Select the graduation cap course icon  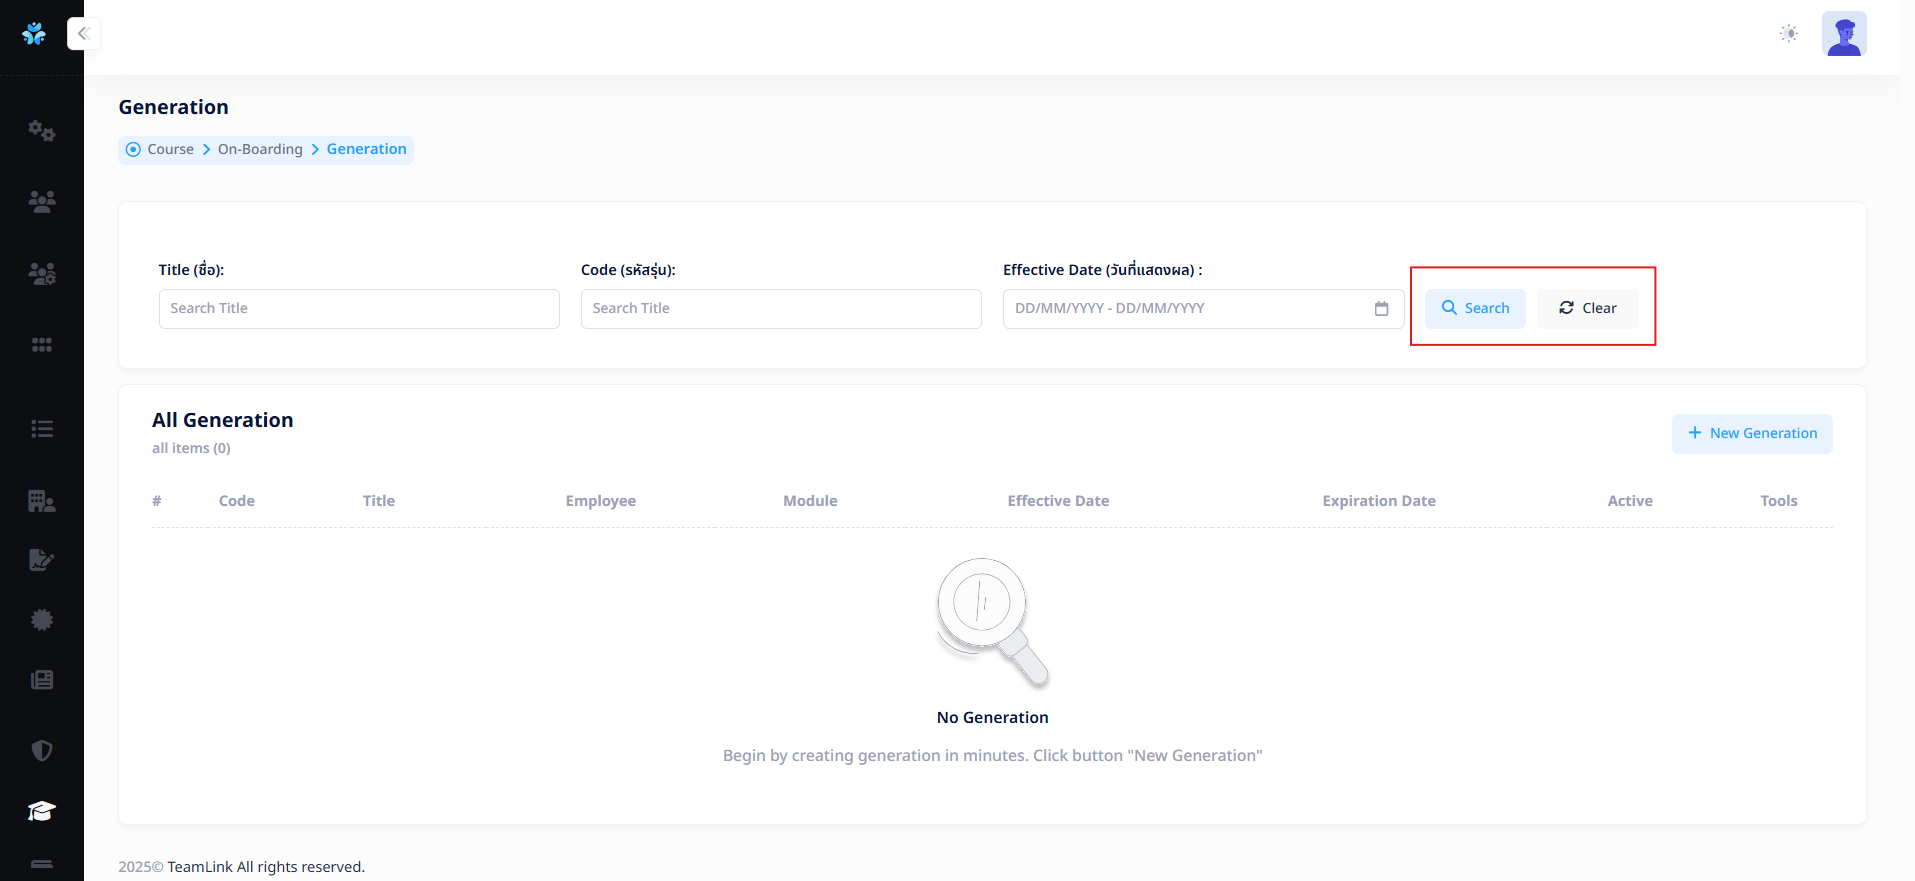41,811
